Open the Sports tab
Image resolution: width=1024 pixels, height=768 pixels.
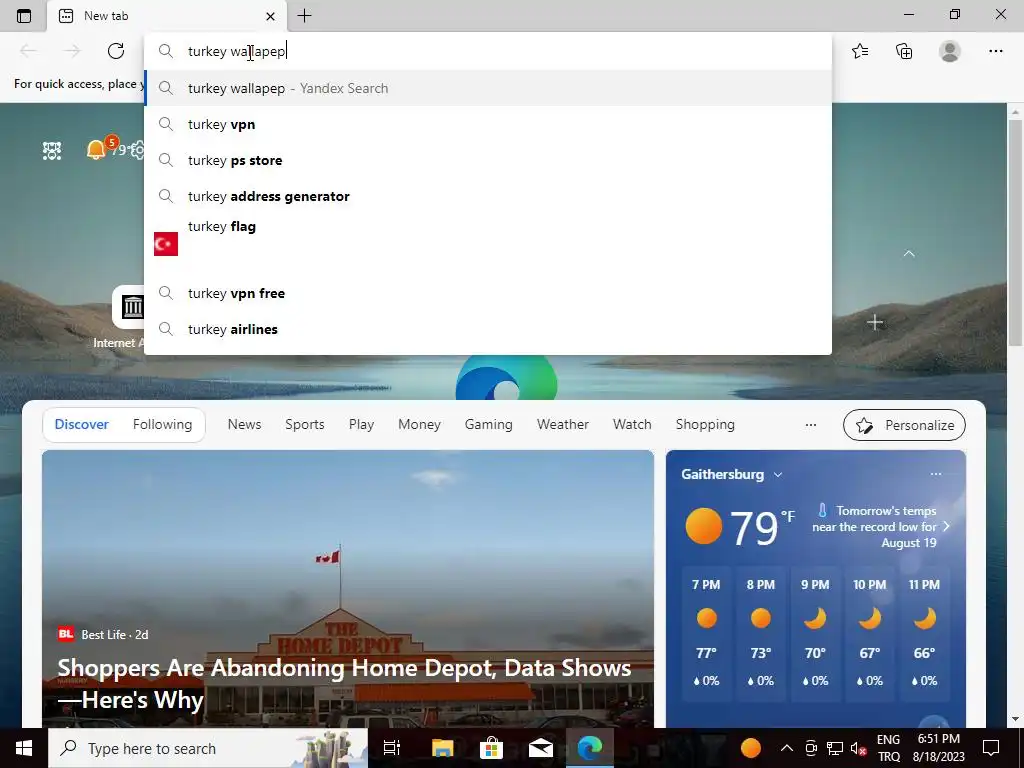(304, 424)
